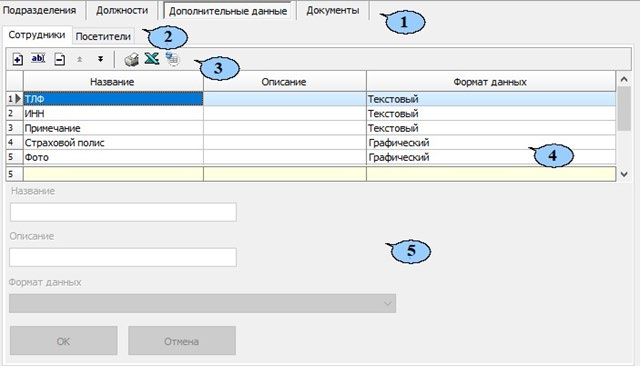Click inside the Описание input field
This screenshot has height=368, width=641.
(123, 257)
